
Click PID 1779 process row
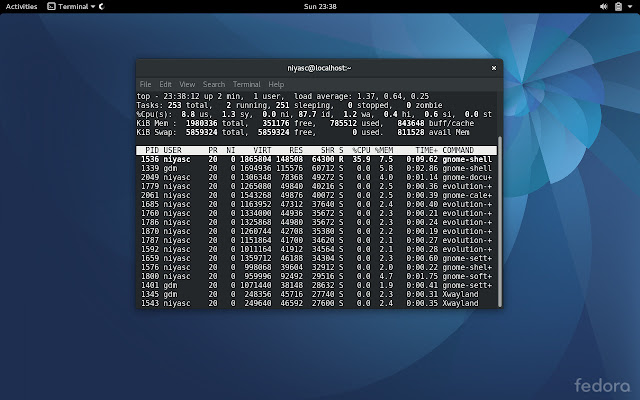click(x=316, y=186)
